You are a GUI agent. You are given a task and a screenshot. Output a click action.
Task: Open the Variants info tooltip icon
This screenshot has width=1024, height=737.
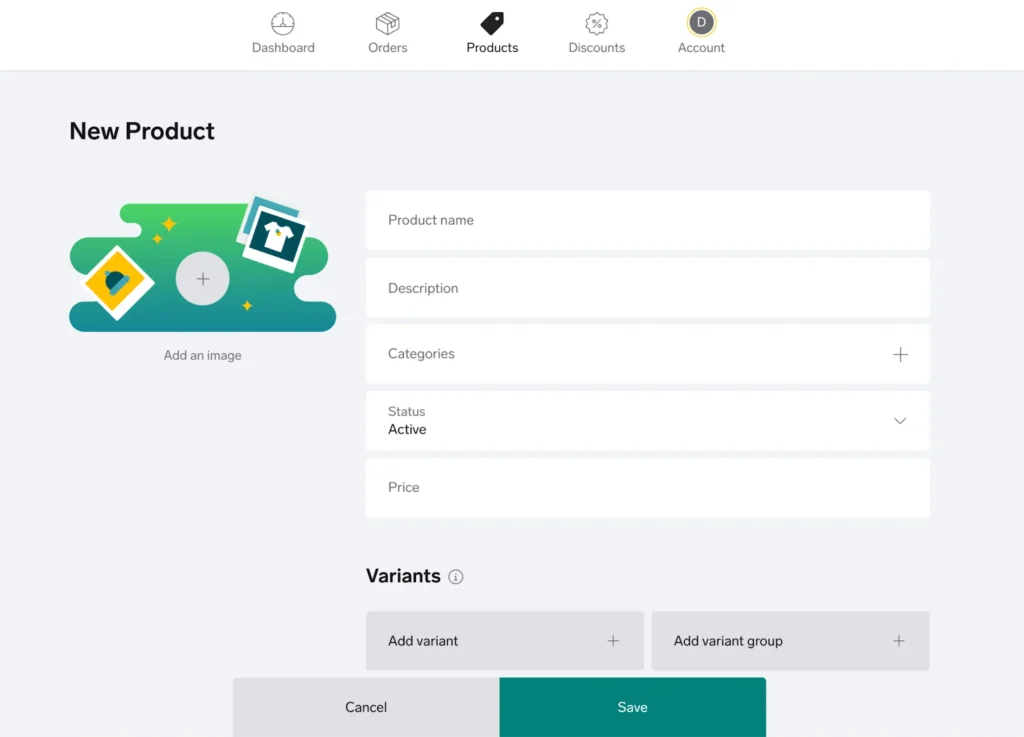pos(457,577)
